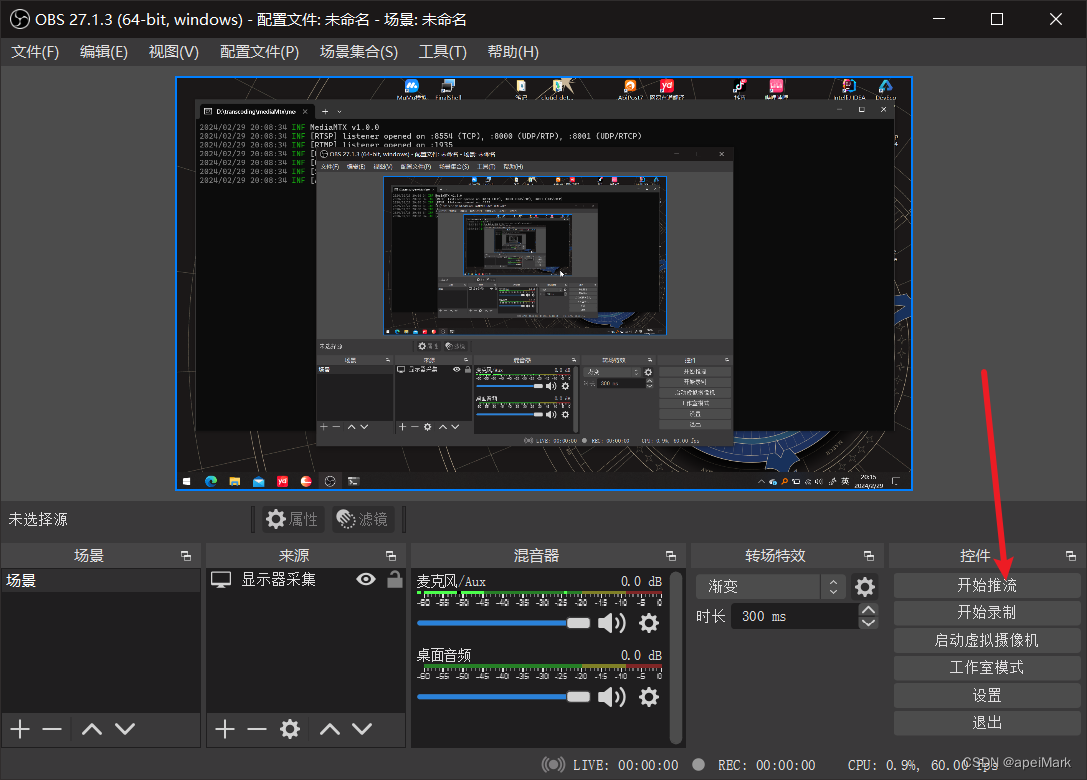Adjust the 麦克风/Aux volume slider
This screenshot has width=1087, height=780.
coord(503,623)
